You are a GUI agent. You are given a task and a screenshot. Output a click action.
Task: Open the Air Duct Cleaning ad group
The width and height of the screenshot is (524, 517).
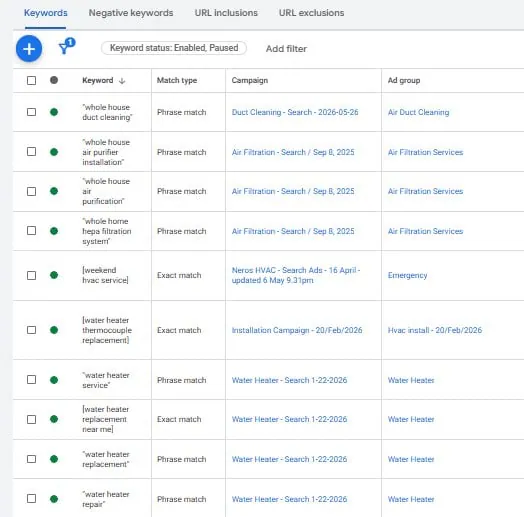[418, 112]
